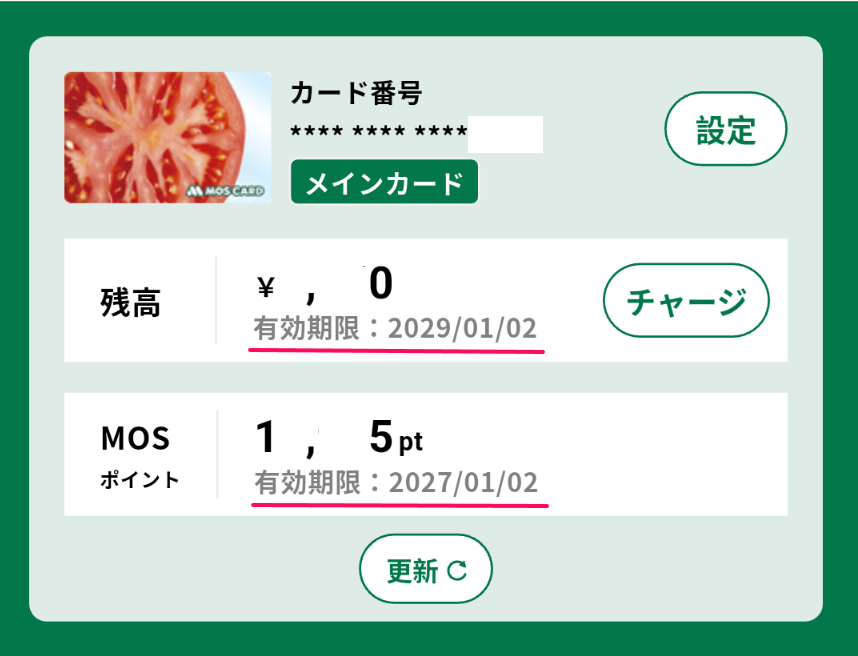Tap the tomato card image

[x=166, y=137]
